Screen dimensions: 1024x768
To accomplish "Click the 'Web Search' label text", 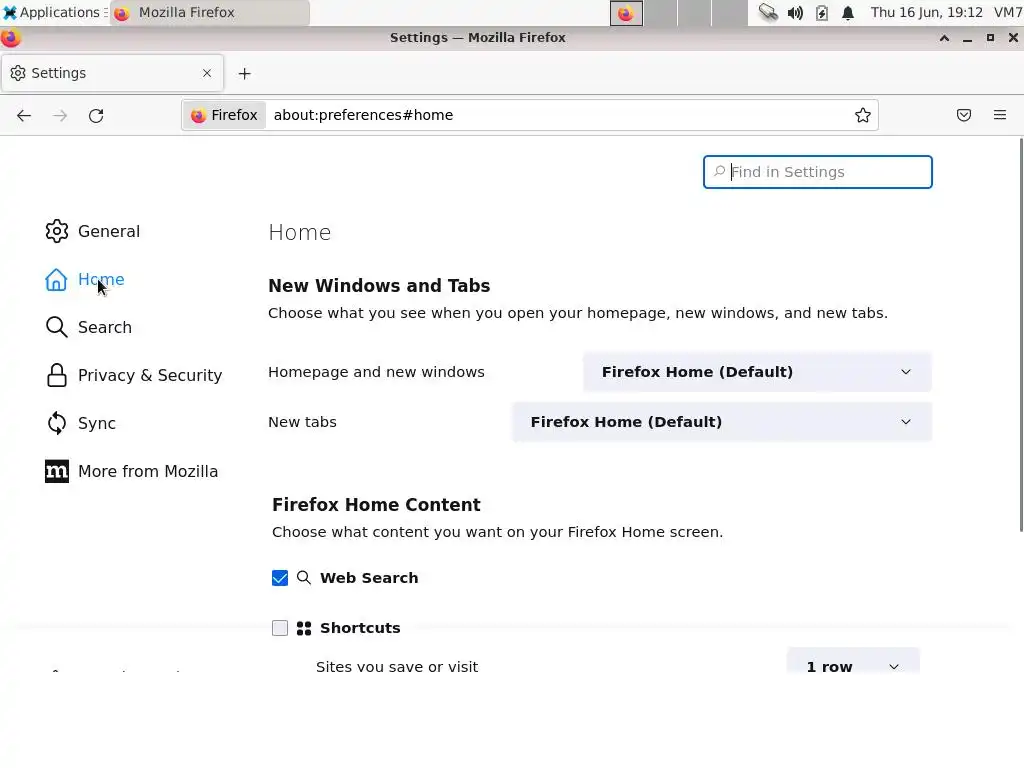I will click(x=369, y=578).
